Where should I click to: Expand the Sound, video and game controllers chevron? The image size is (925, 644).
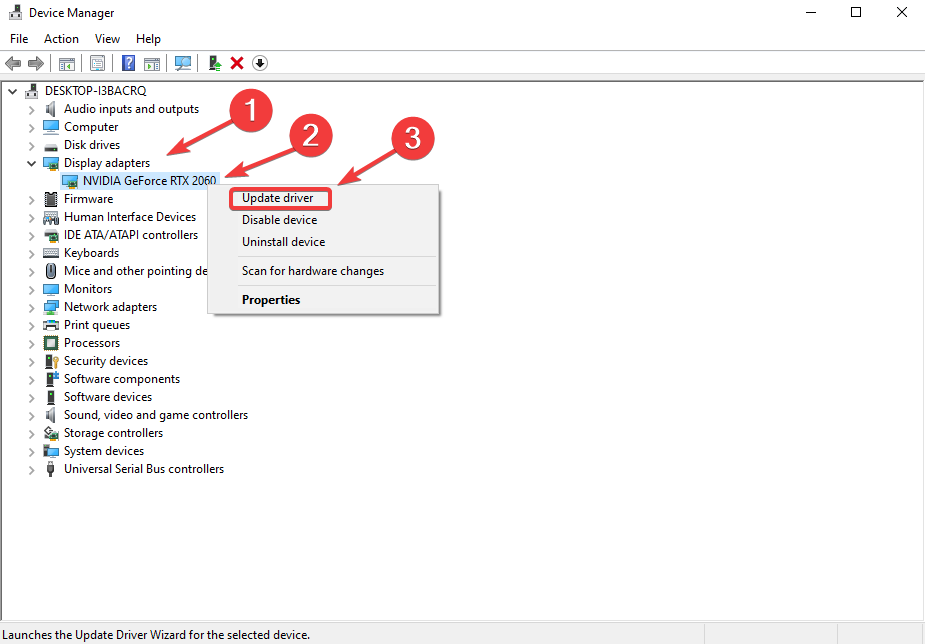click(x=31, y=416)
